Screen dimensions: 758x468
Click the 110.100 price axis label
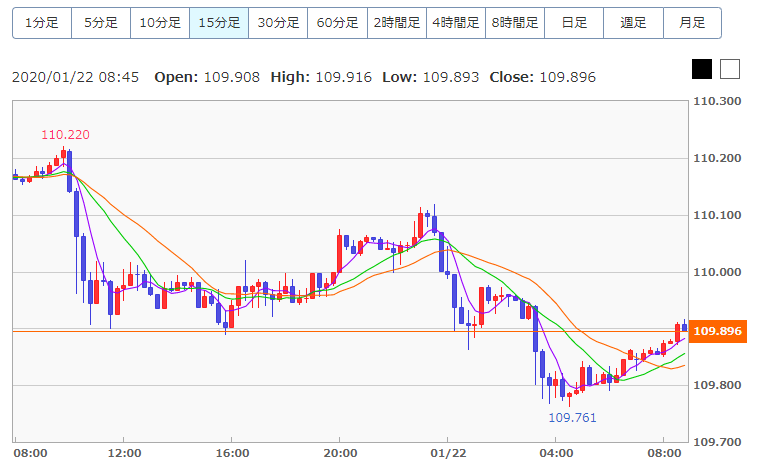click(x=717, y=215)
